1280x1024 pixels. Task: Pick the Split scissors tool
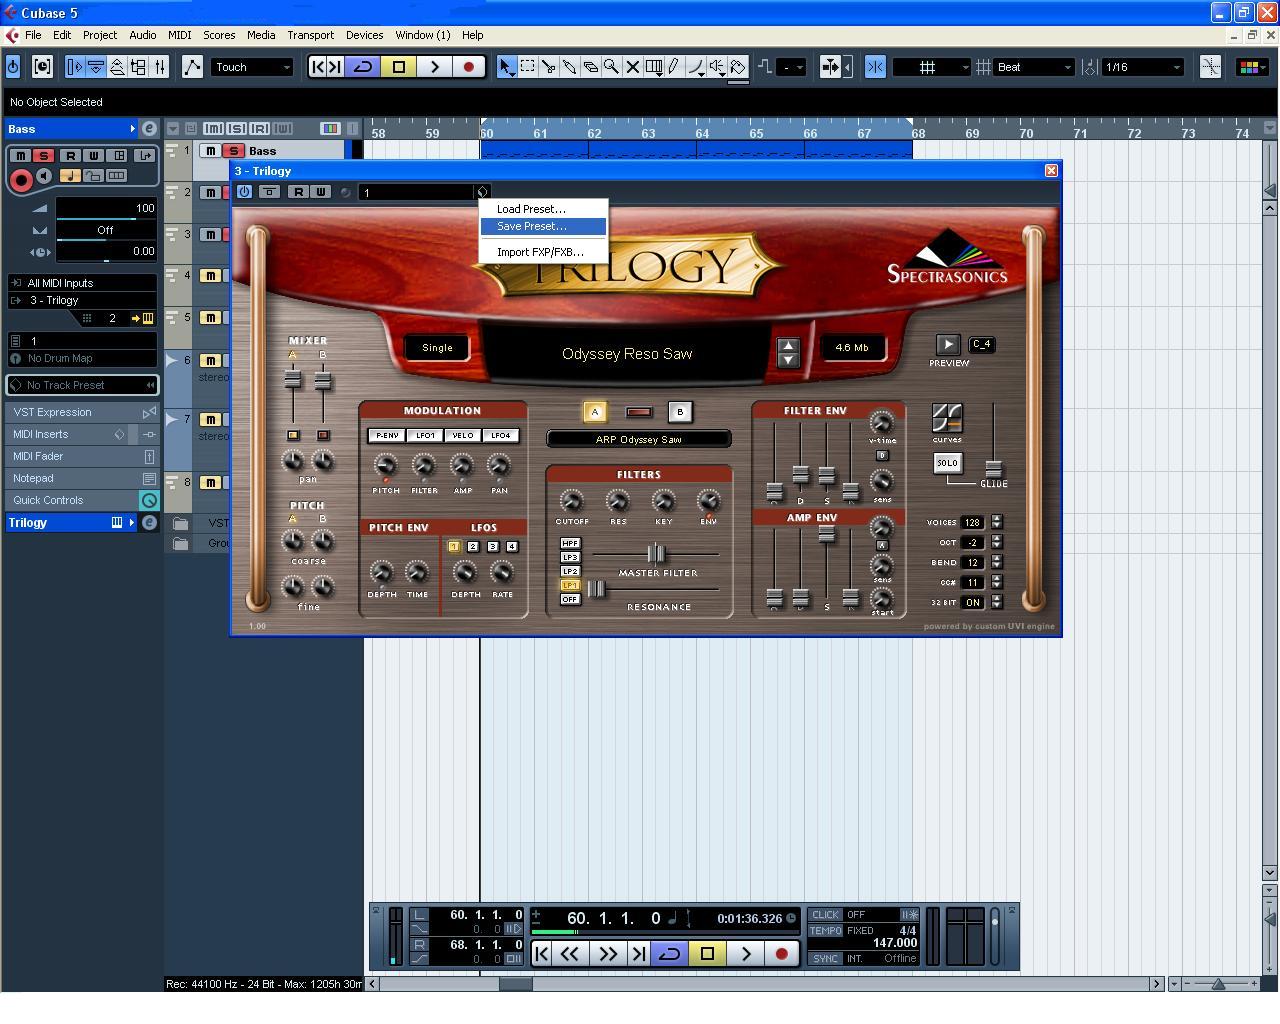pyautogui.click(x=548, y=67)
